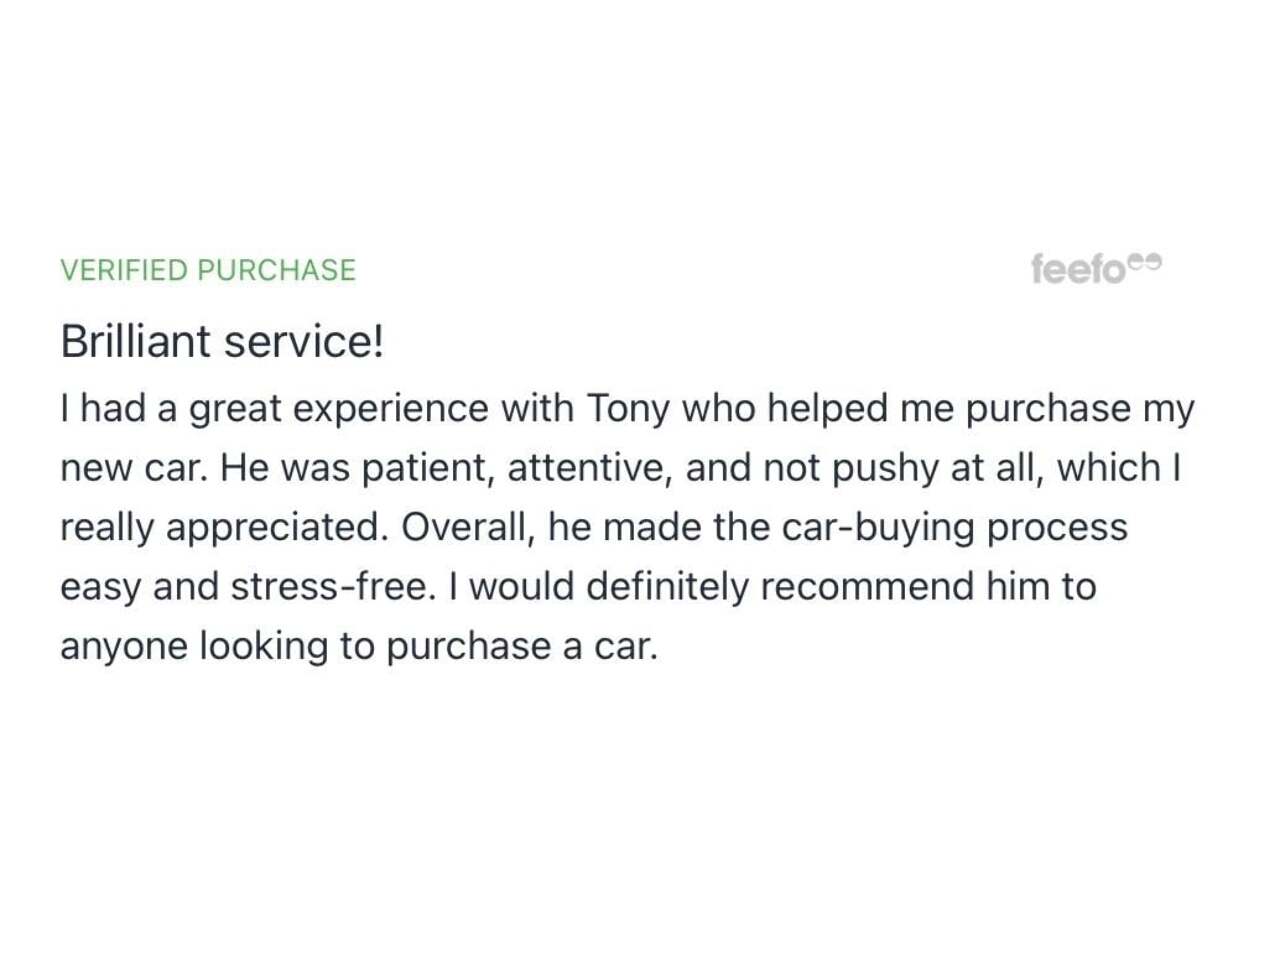This screenshot has height=960, width=1280.
Task: Open the "Brilliant service!" review title
Action: tap(222, 341)
